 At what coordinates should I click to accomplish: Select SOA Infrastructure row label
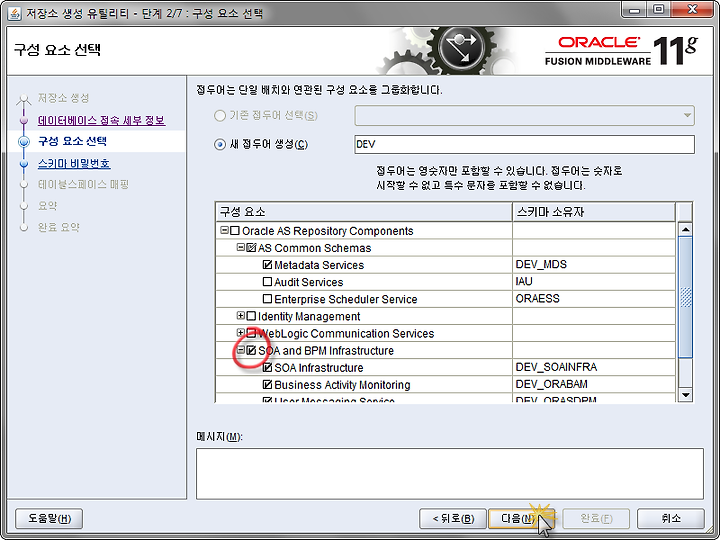319,368
